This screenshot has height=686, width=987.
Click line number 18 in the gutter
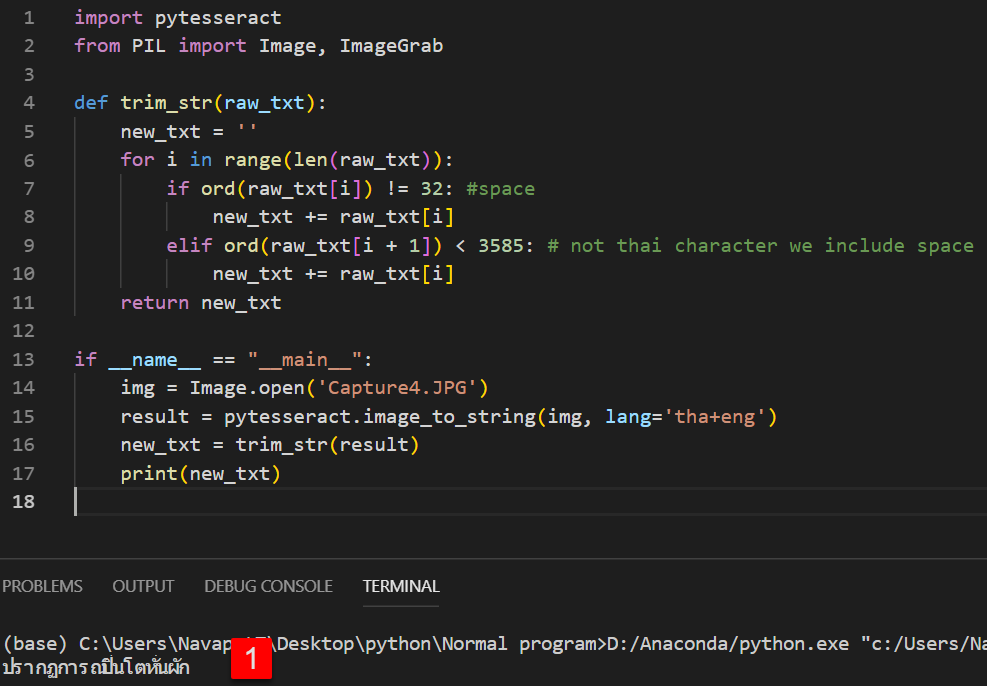point(23,502)
